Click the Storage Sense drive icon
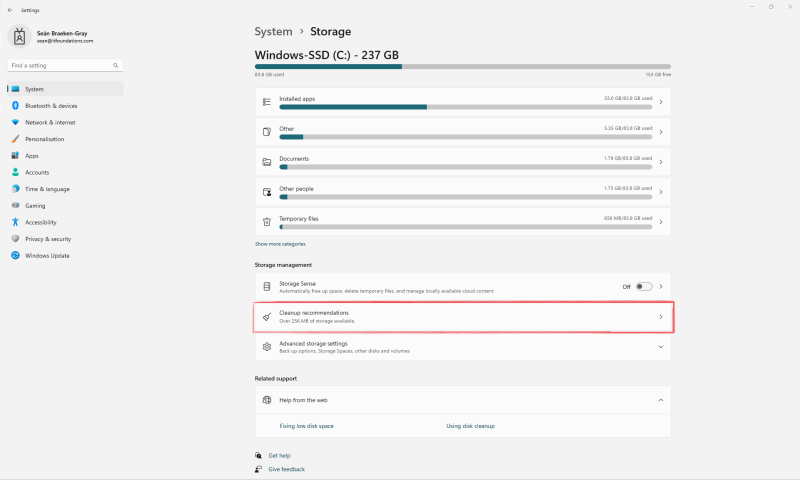This screenshot has width=800, height=480. click(x=267, y=287)
